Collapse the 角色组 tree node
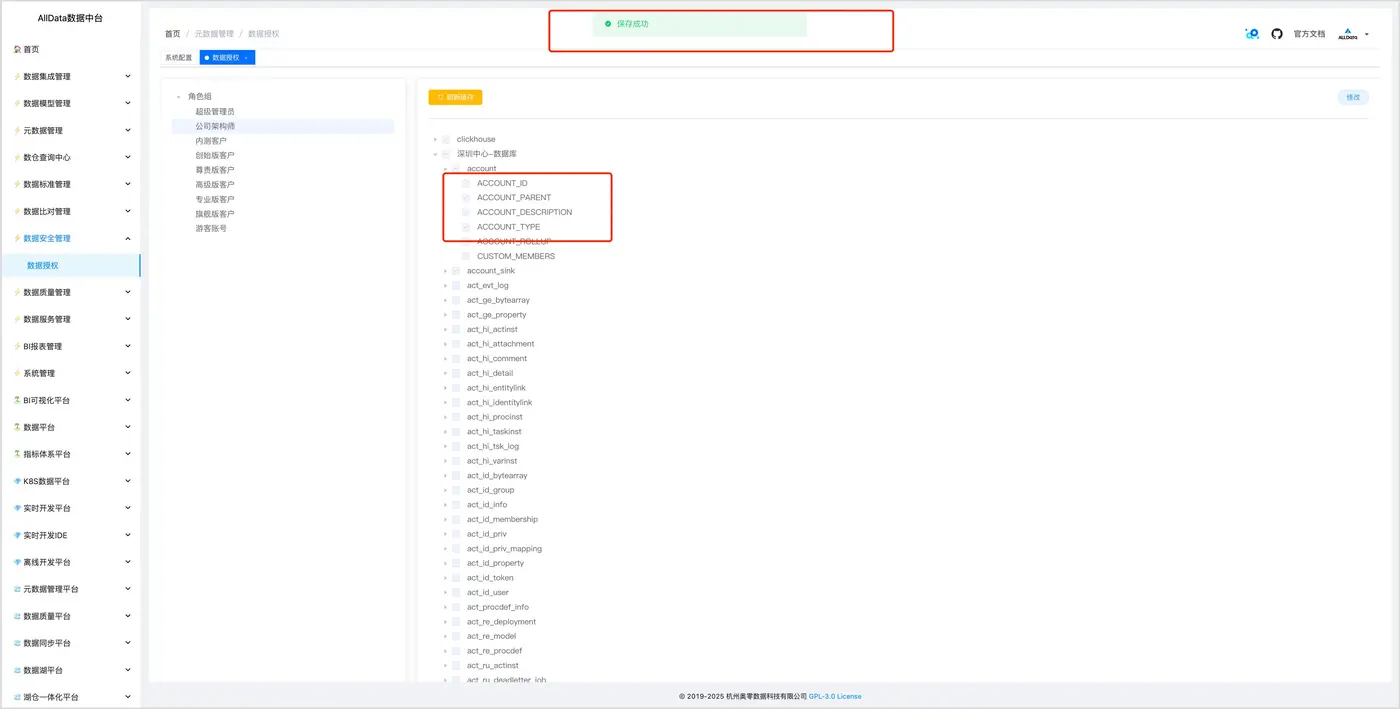The image size is (1400, 709). point(179,96)
